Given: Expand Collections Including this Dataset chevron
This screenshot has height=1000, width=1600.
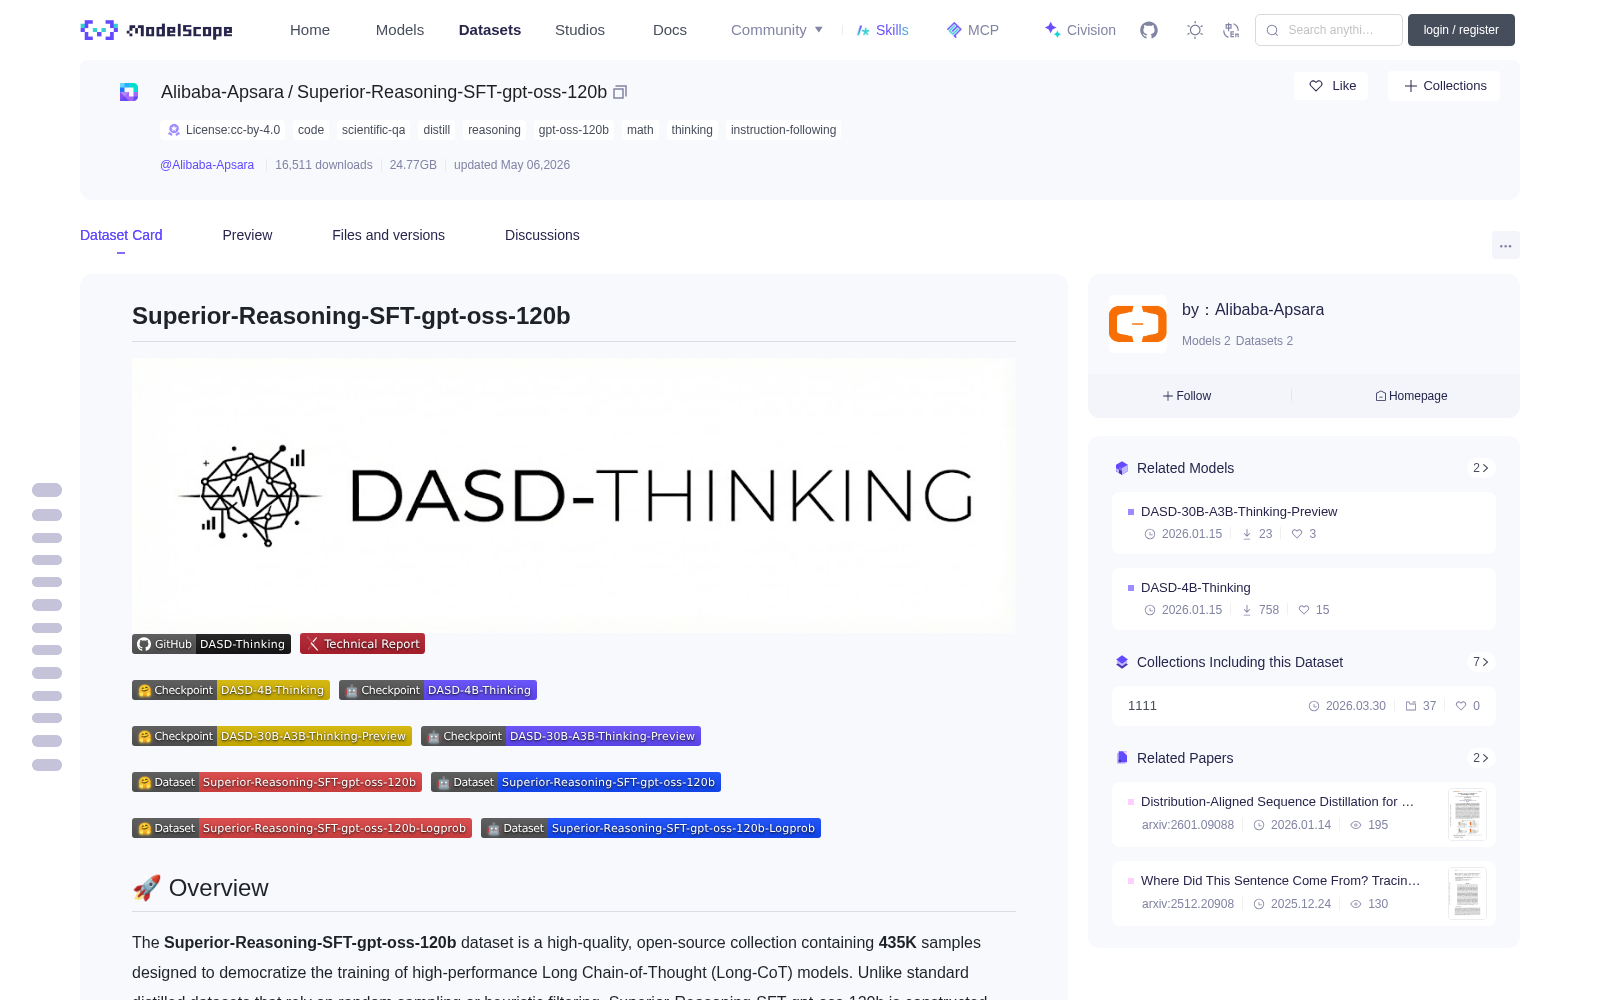Looking at the screenshot, I should (1481, 662).
